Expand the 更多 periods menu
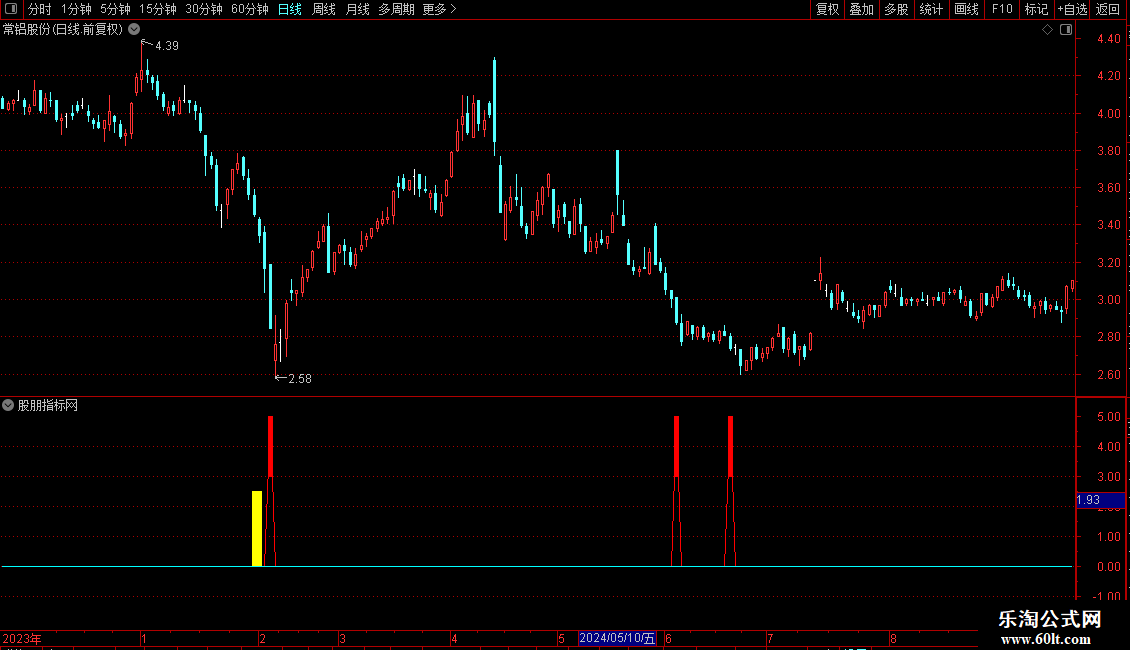 tap(439, 9)
